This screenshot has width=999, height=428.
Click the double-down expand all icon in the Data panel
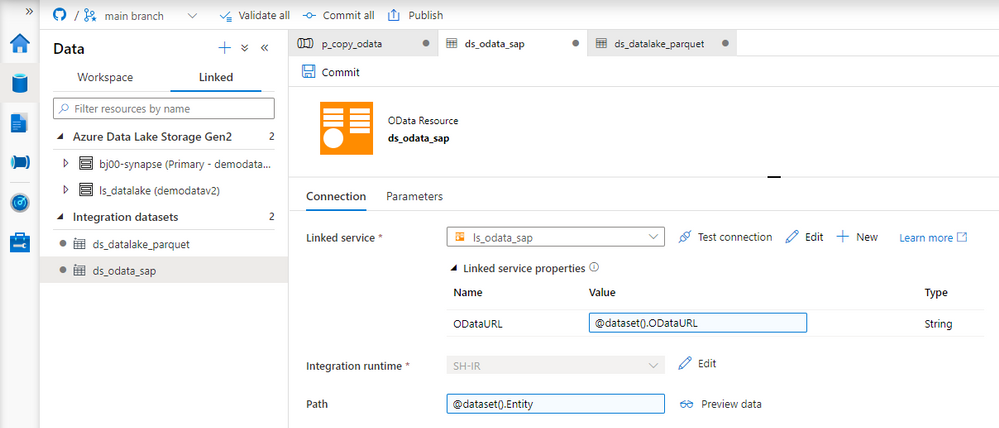[x=245, y=48]
